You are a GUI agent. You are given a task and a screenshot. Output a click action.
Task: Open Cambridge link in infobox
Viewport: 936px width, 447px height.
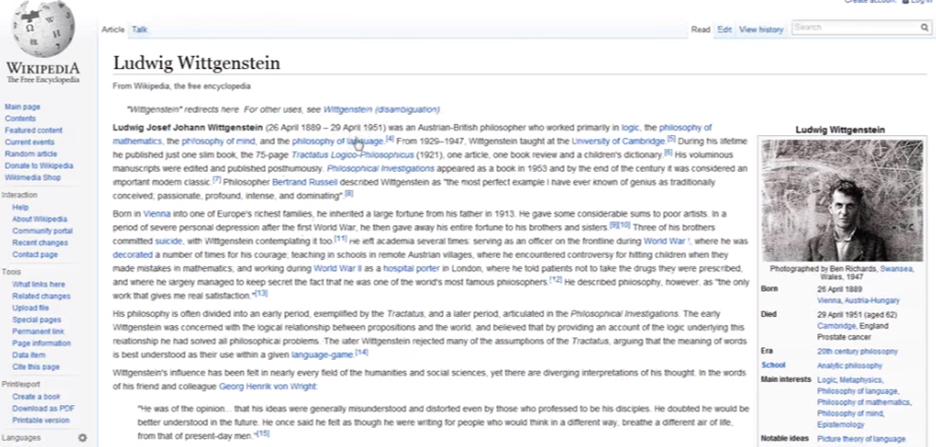tap(836, 326)
